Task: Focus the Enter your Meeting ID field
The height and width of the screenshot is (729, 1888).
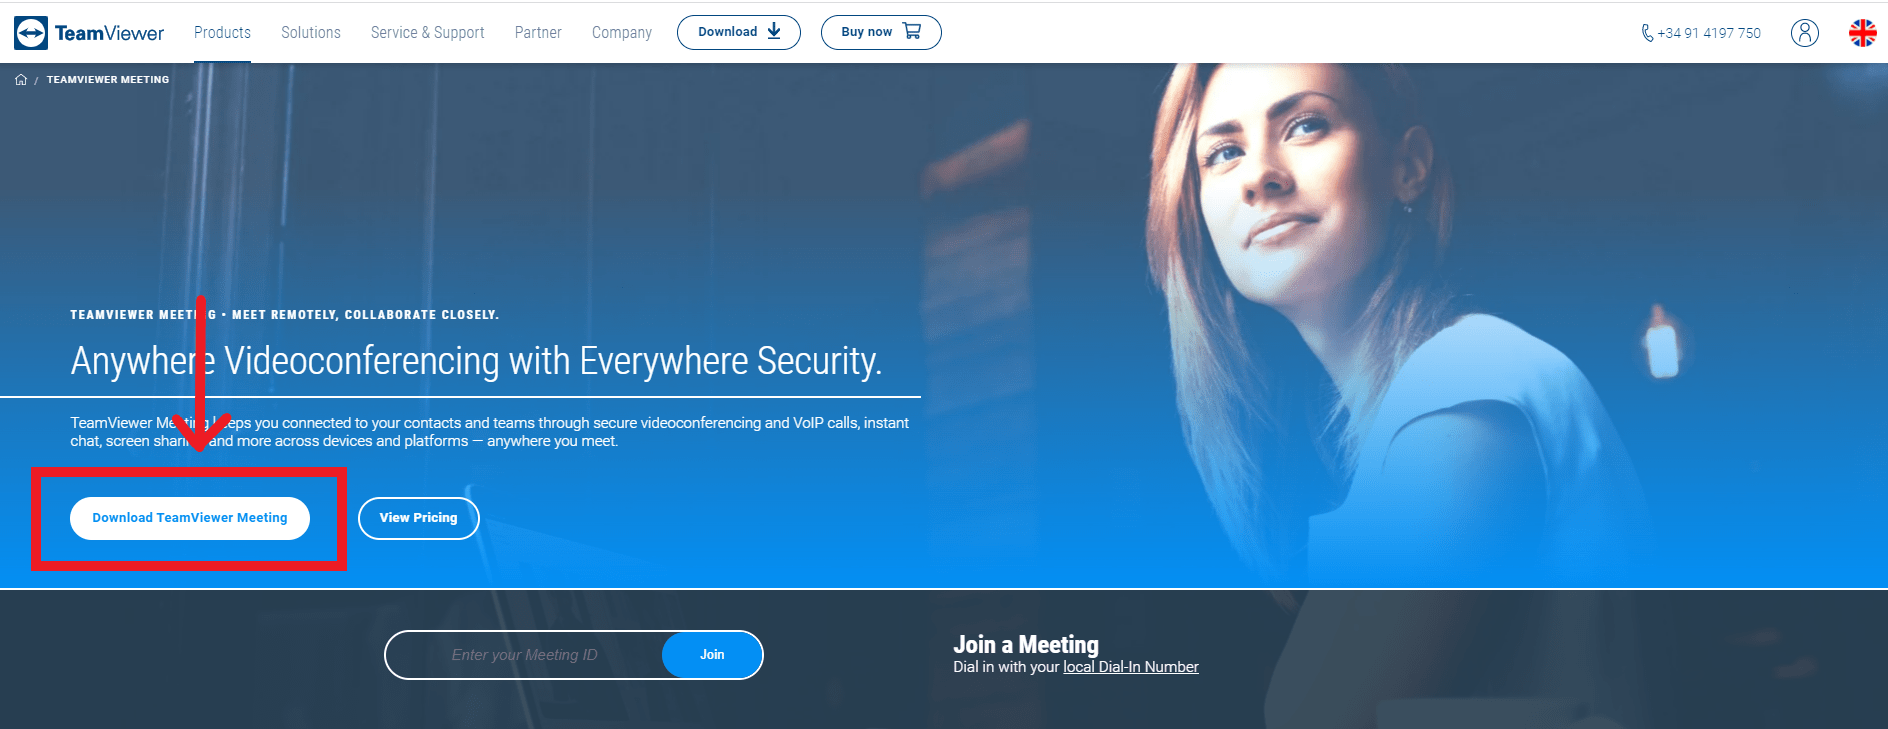Action: tap(524, 655)
